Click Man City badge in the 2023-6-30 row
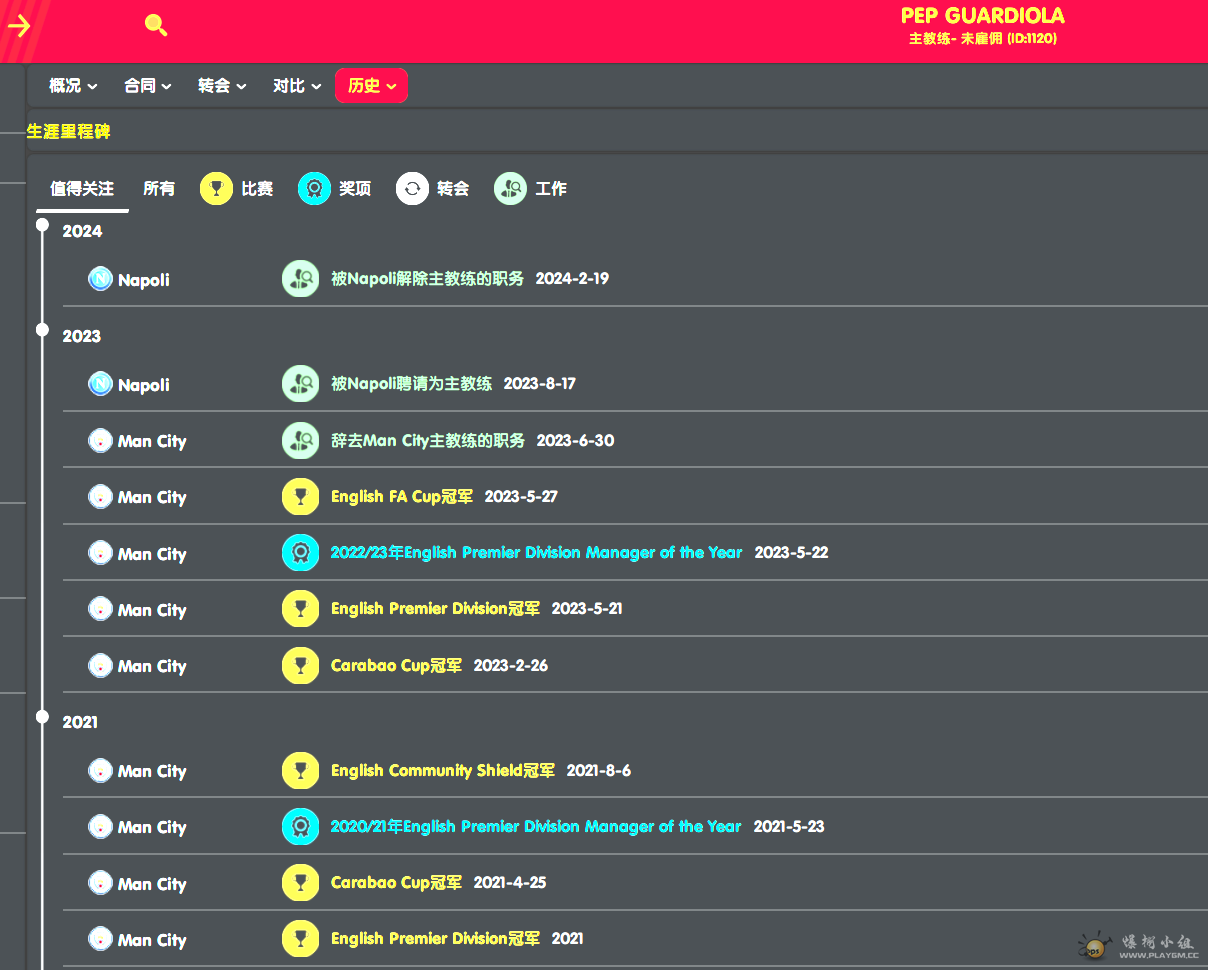Image resolution: width=1208 pixels, height=970 pixels. click(x=100, y=441)
